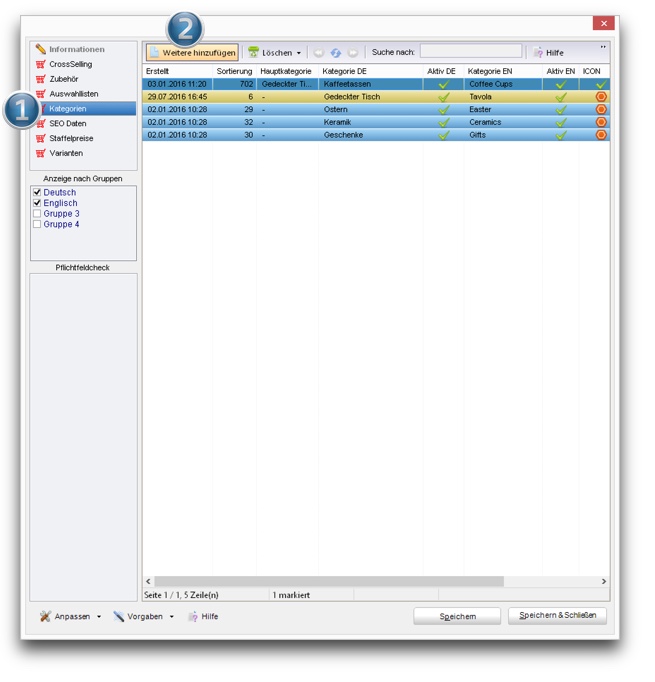The width and height of the screenshot is (655, 682).
Task: Click the previous page arrow icon
Action: coord(319,53)
